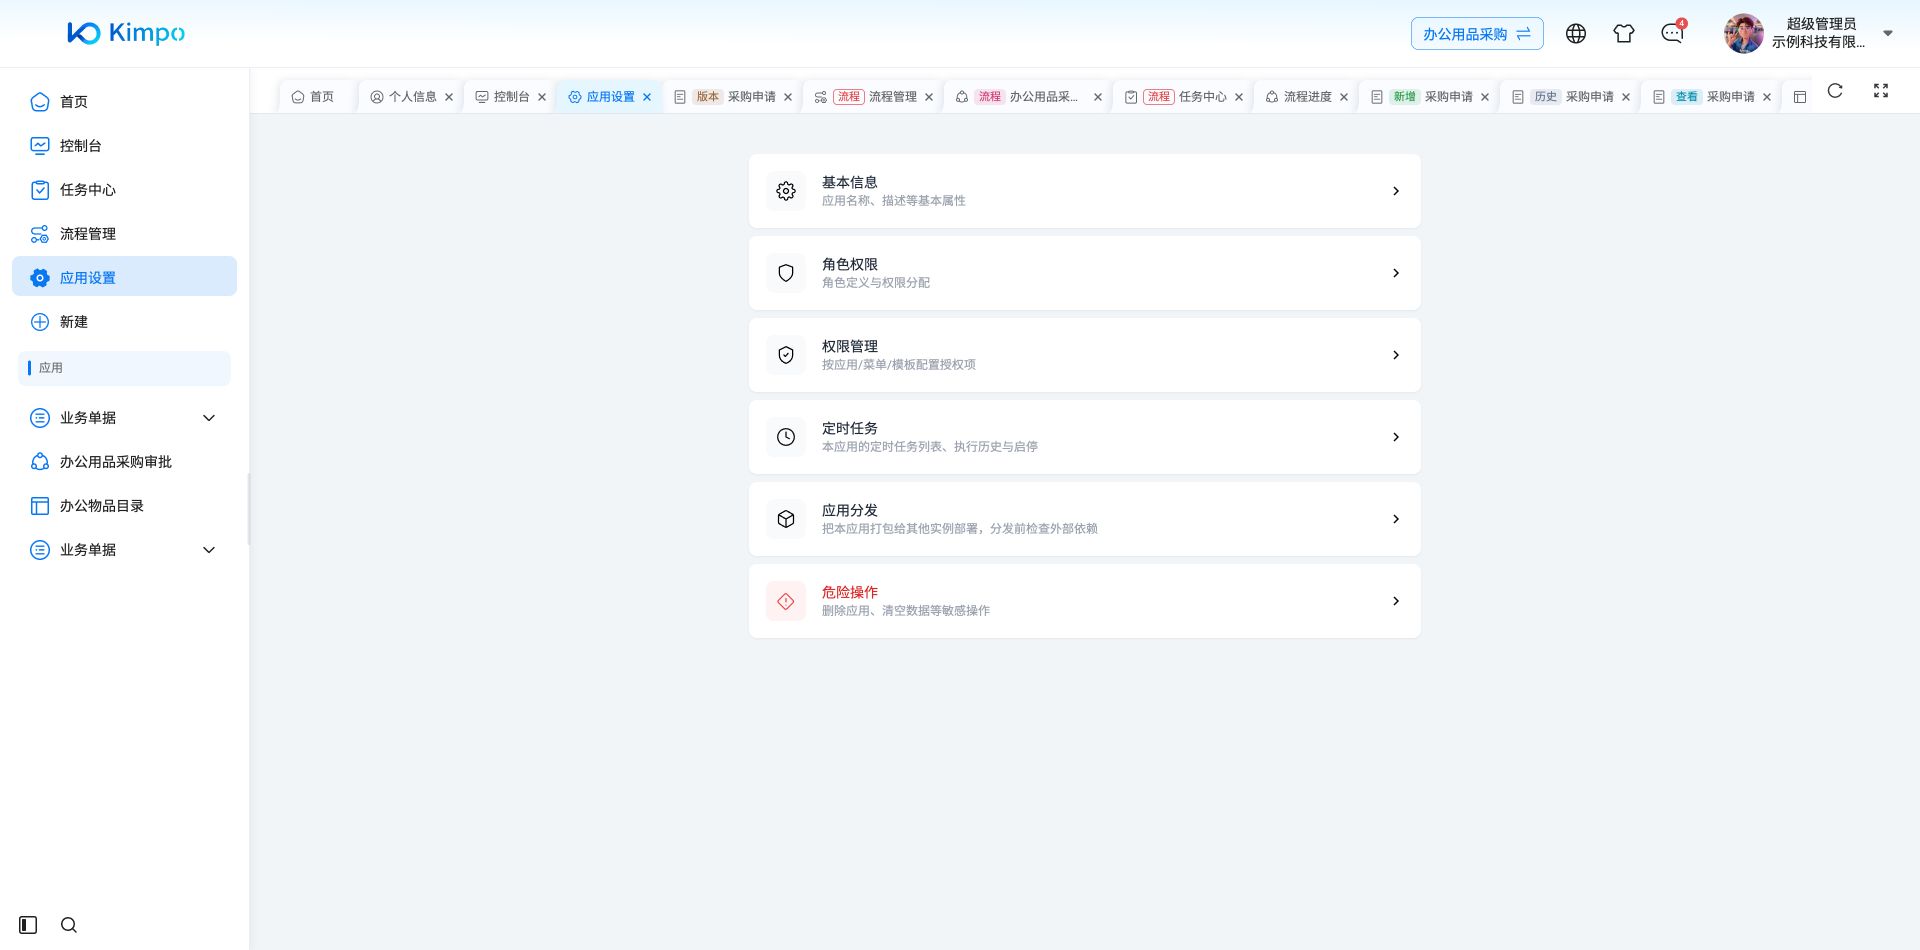The image size is (1920, 950).
Task: Open the 应用分发 settings card title
Action: coord(850,510)
